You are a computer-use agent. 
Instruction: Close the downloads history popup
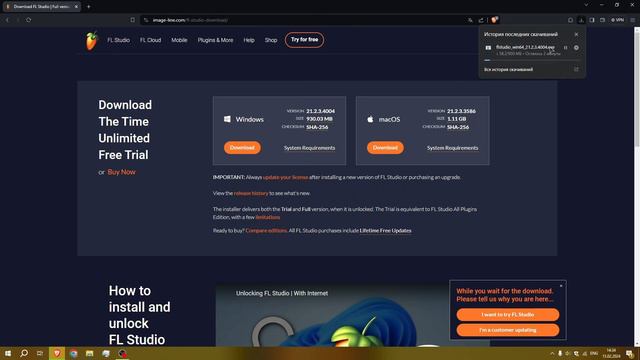click(x=576, y=34)
